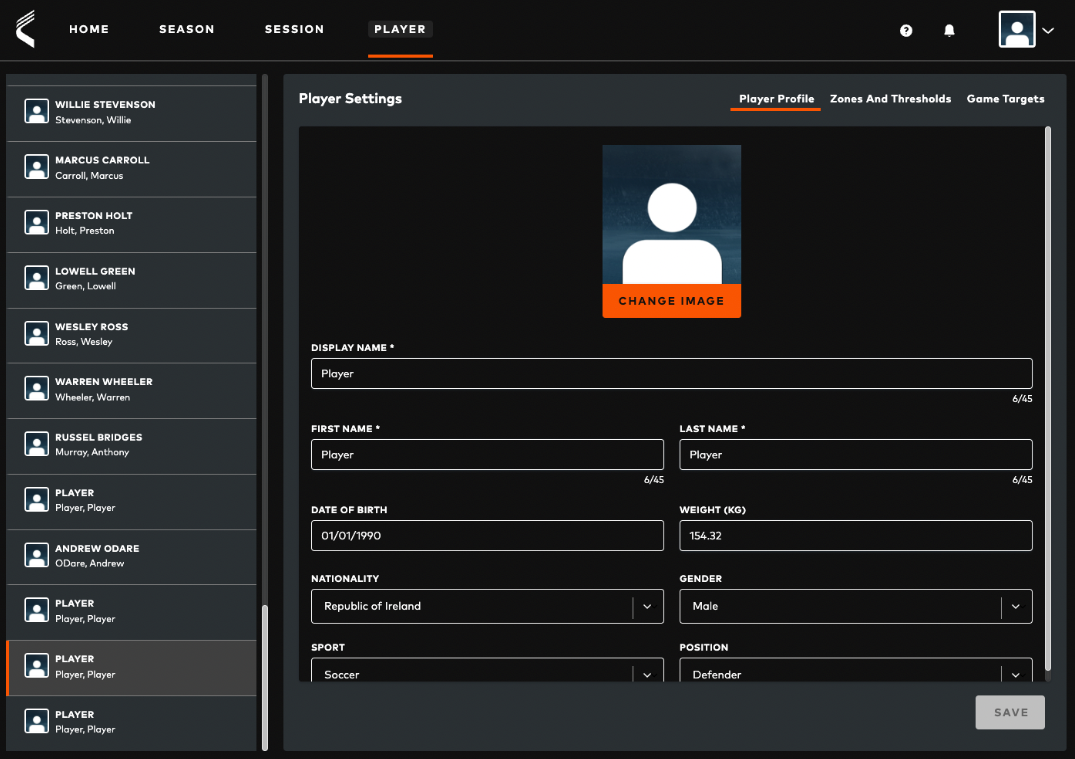Click Andrew ODare's avatar icon
Image resolution: width=1075 pixels, height=759 pixels.
(x=37, y=555)
